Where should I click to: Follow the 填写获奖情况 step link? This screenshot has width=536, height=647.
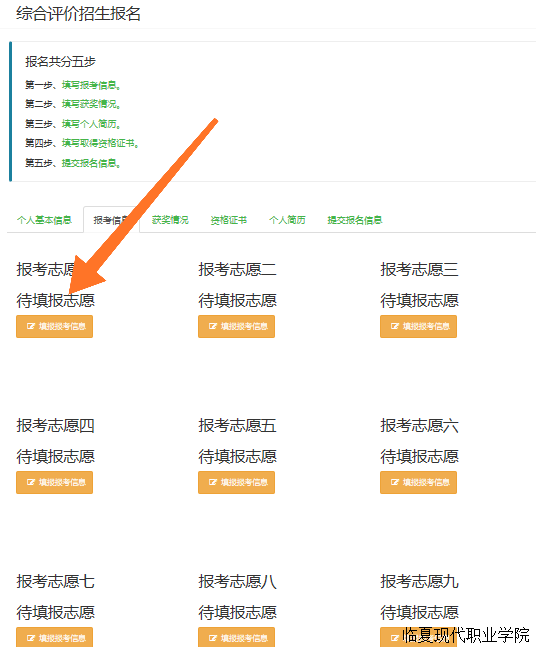click(91, 104)
